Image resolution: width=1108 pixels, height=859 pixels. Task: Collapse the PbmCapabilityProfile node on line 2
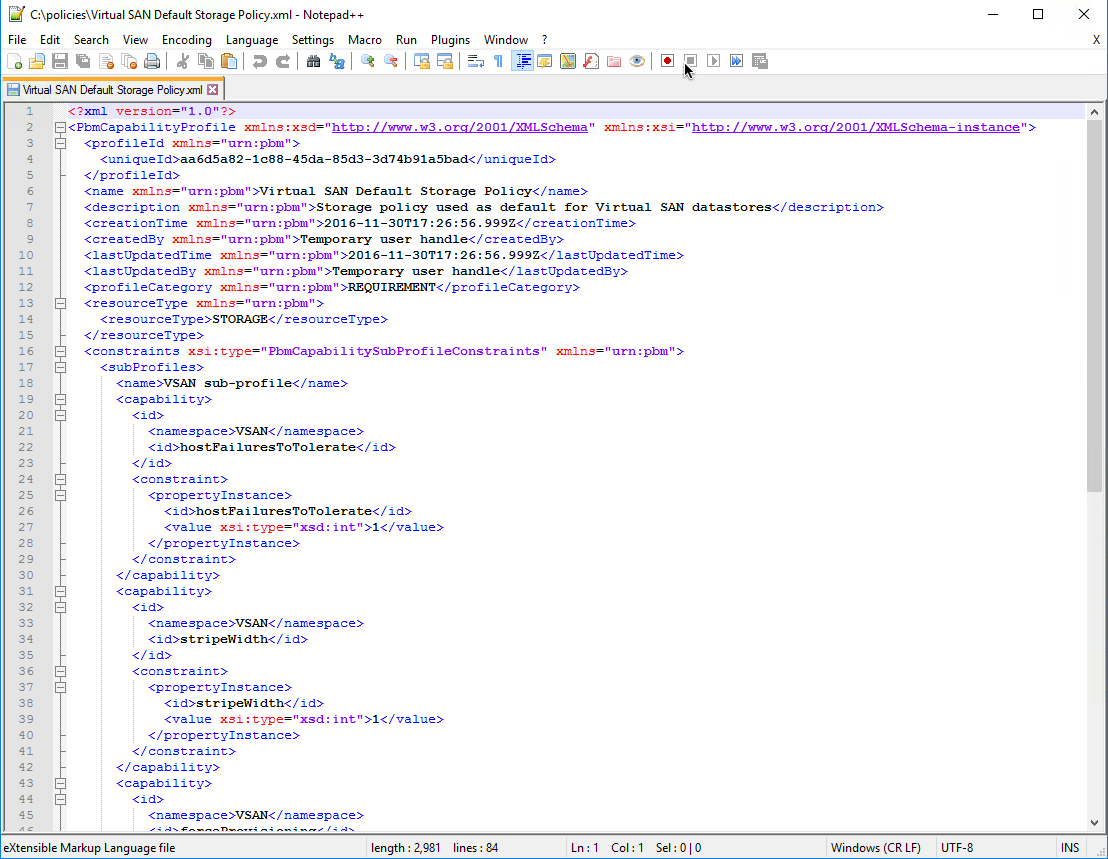(x=60, y=128)
